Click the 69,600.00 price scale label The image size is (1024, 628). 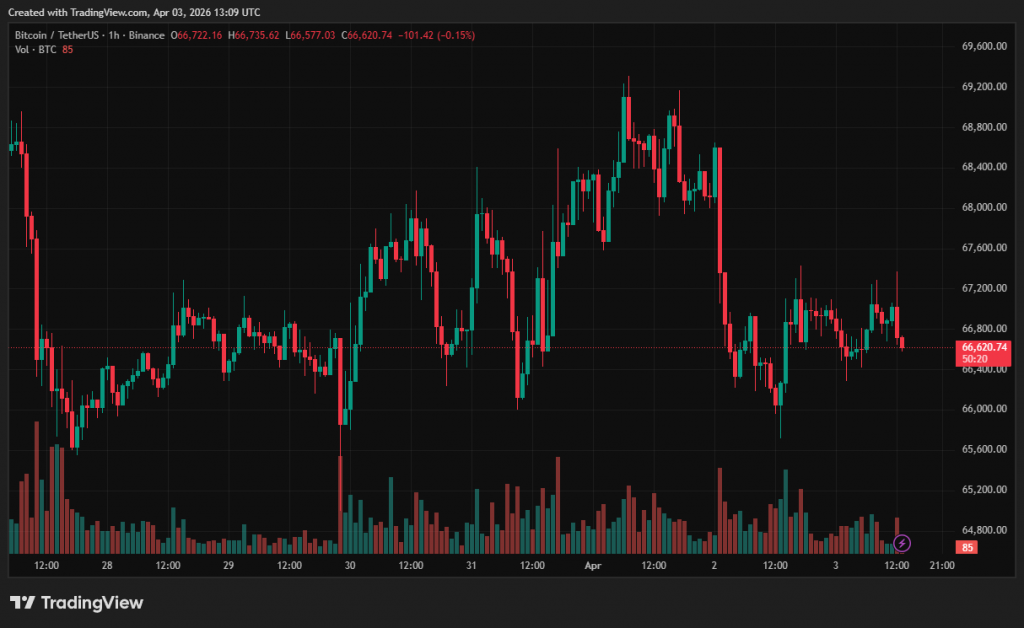[x=983, y=46]
